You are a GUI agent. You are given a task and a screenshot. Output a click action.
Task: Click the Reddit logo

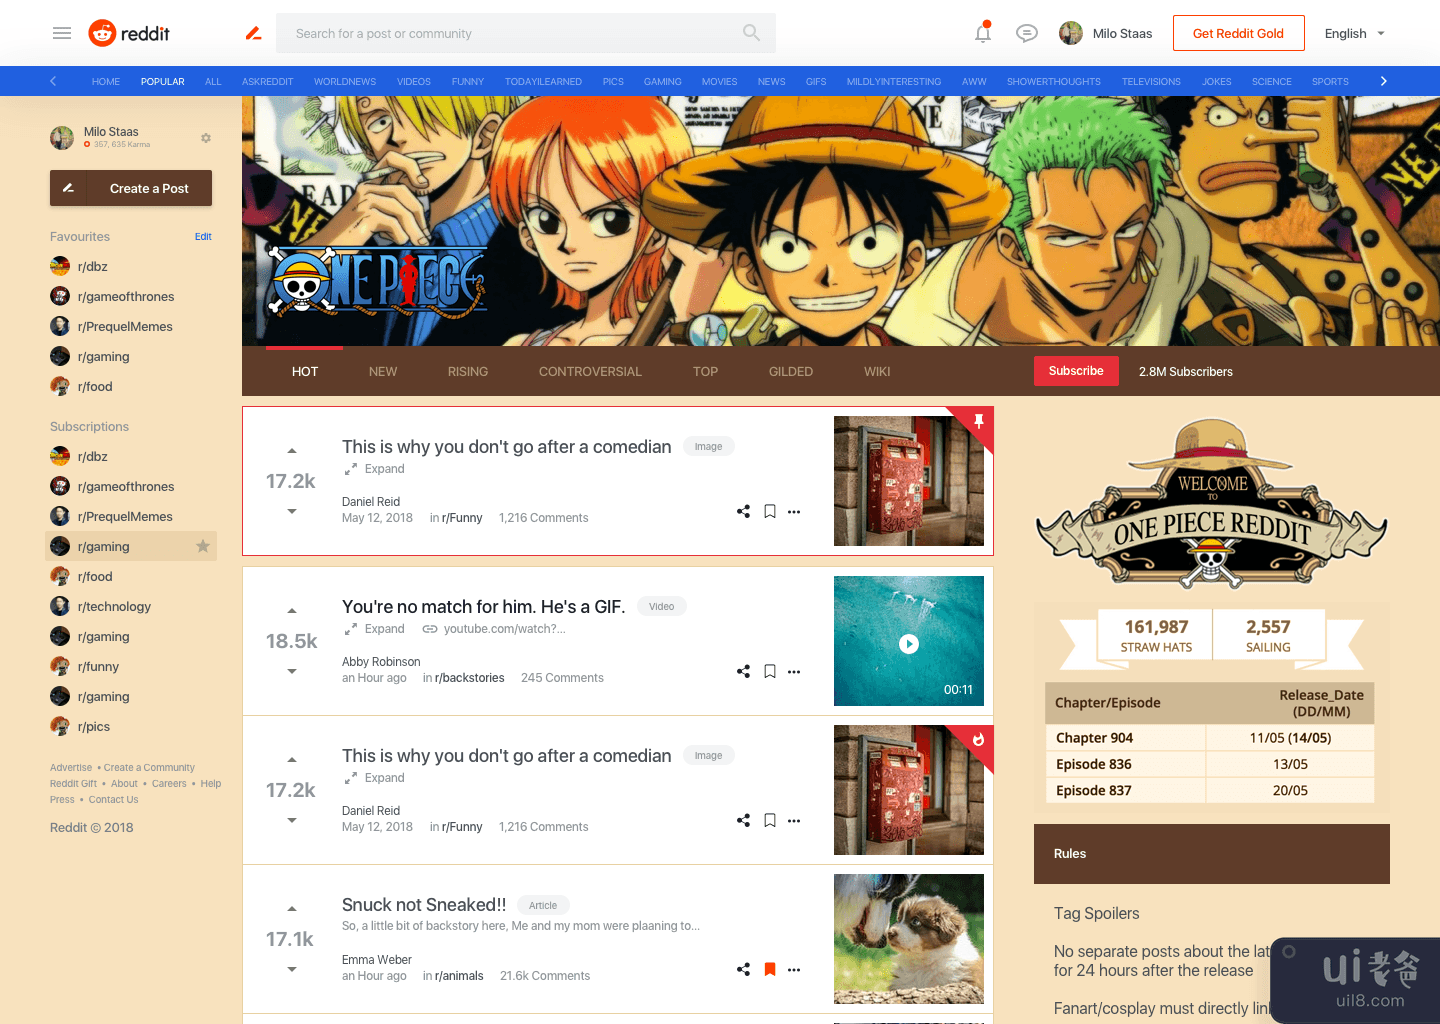pyautogui.click(x=129, y=33)
